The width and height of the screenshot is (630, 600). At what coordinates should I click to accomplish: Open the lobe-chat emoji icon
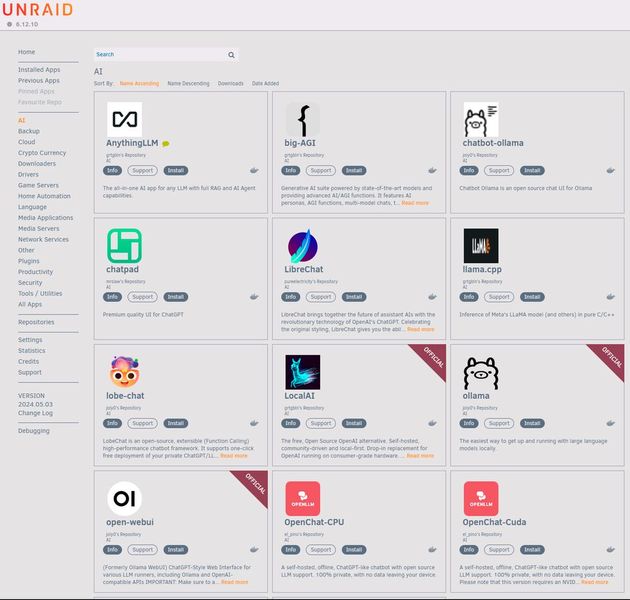pyautogui.click(x=125, y=372)
